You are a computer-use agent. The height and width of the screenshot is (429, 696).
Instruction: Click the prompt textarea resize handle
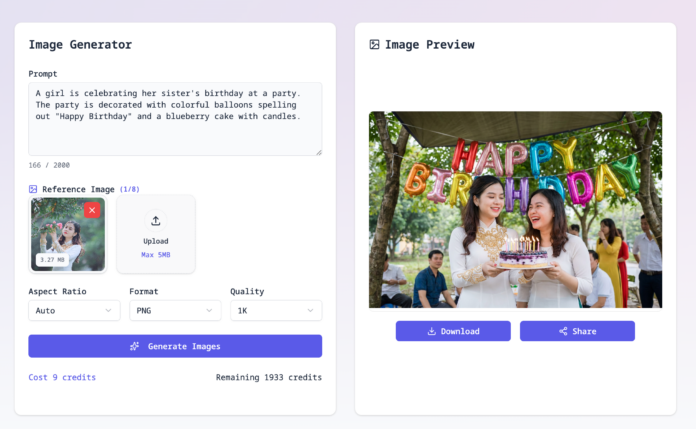318,152
